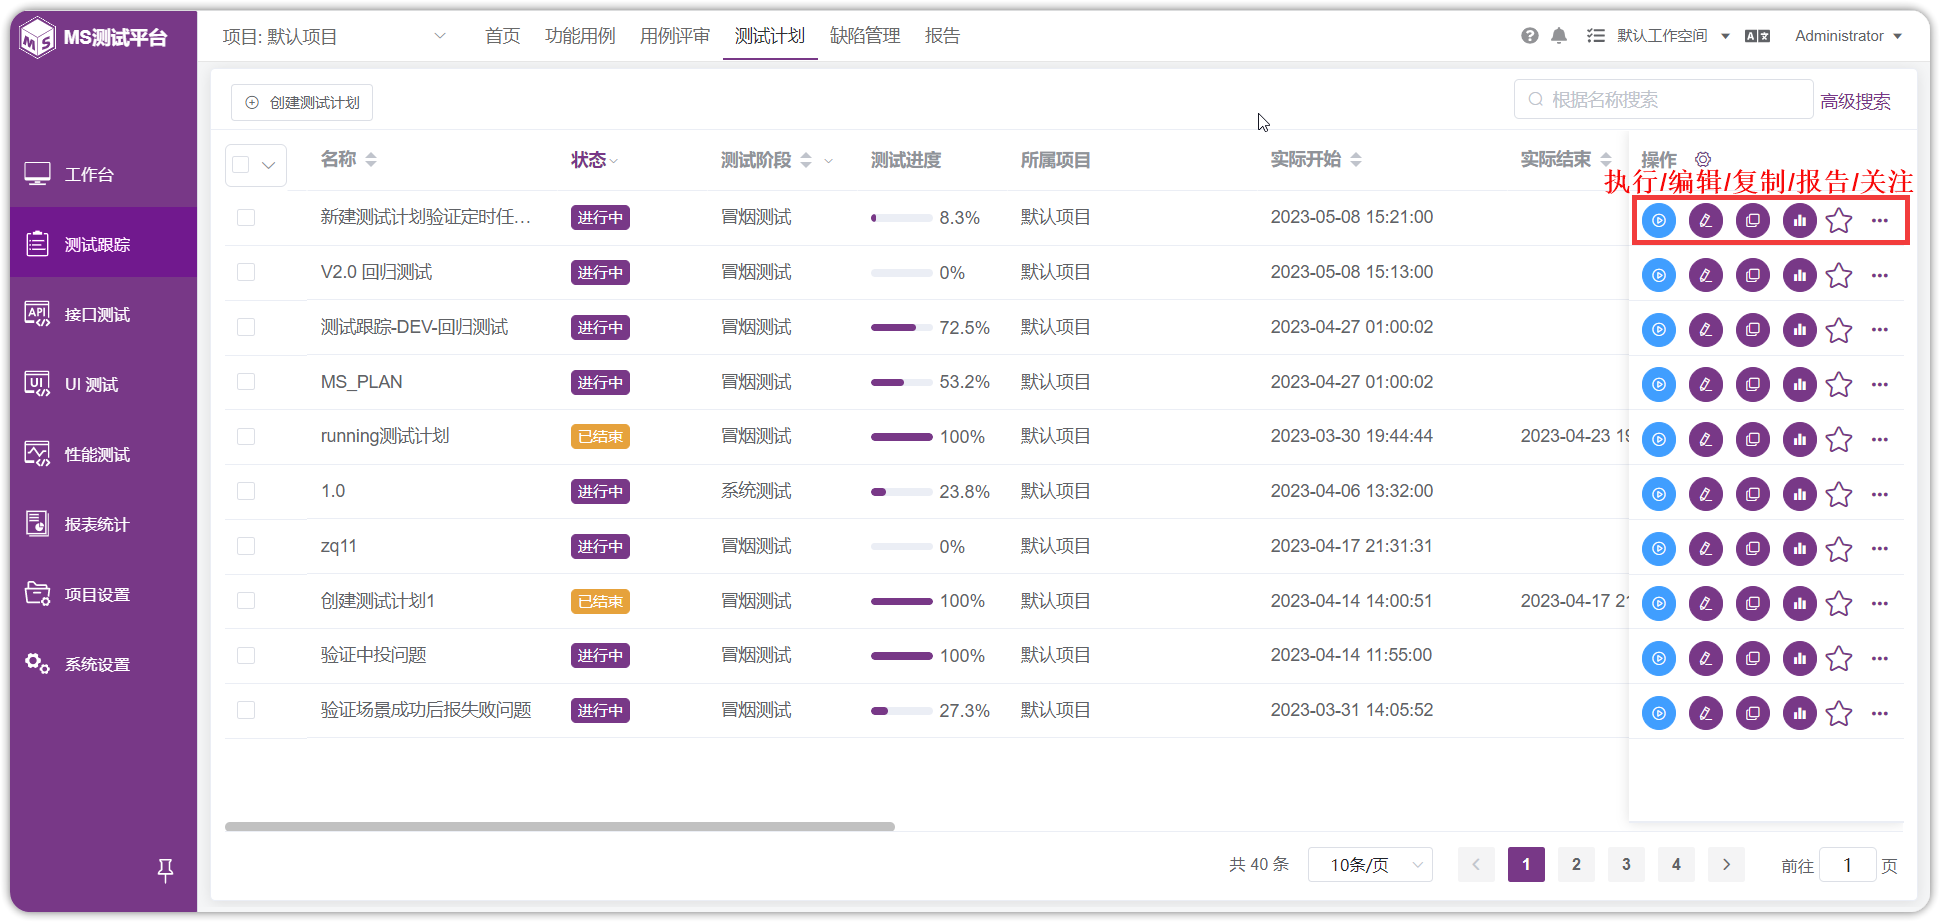Copy the 测试跟踪-DEV-回归测试 plan
Viewport: 1940px width, 922px height.
click(1752, 330)
